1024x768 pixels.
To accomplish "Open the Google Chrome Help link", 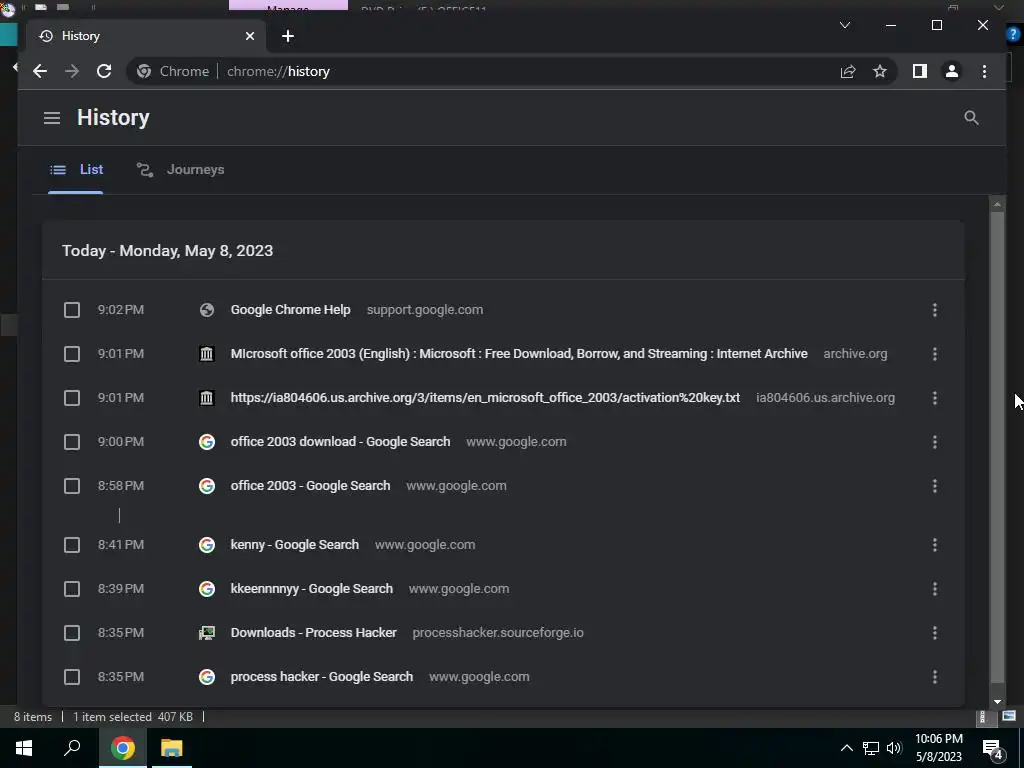I will tap(290, 310).
